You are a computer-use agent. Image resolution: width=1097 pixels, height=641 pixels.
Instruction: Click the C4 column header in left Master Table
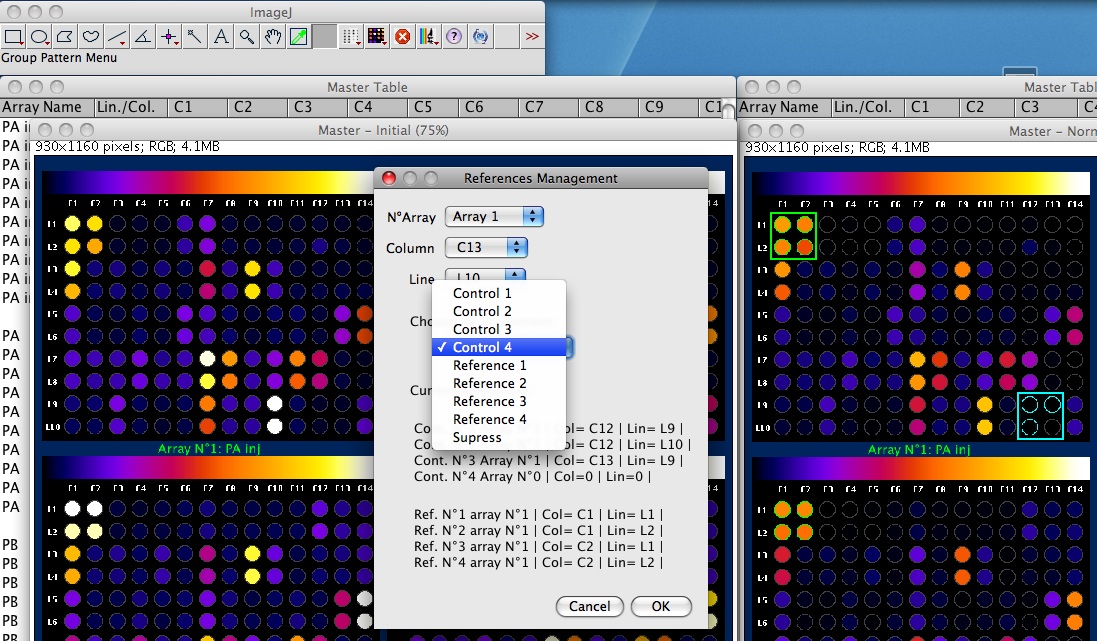(377, 107)
